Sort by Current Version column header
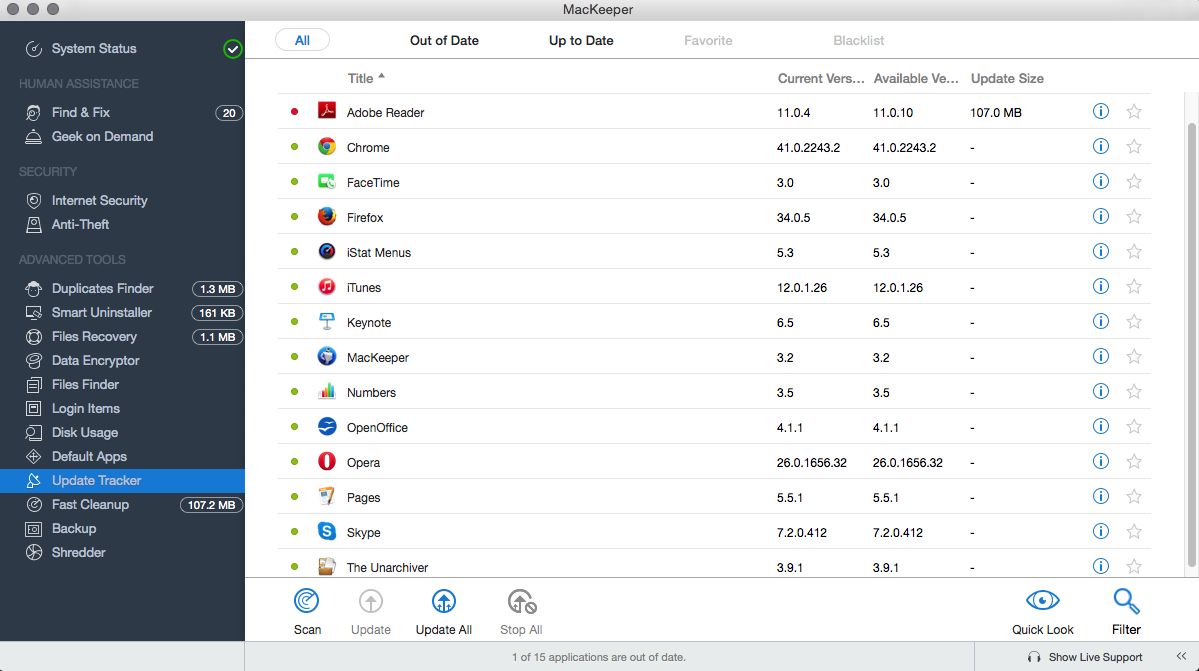The width and height of the screenshot is (1199, 671). click(821, 78)
